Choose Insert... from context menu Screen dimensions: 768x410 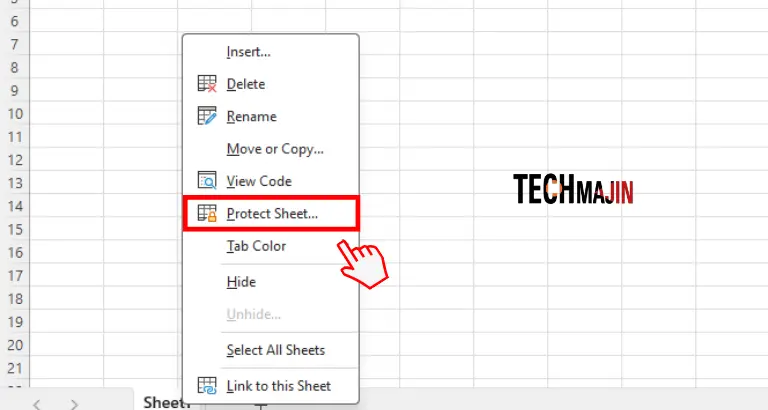click(248, 52)
